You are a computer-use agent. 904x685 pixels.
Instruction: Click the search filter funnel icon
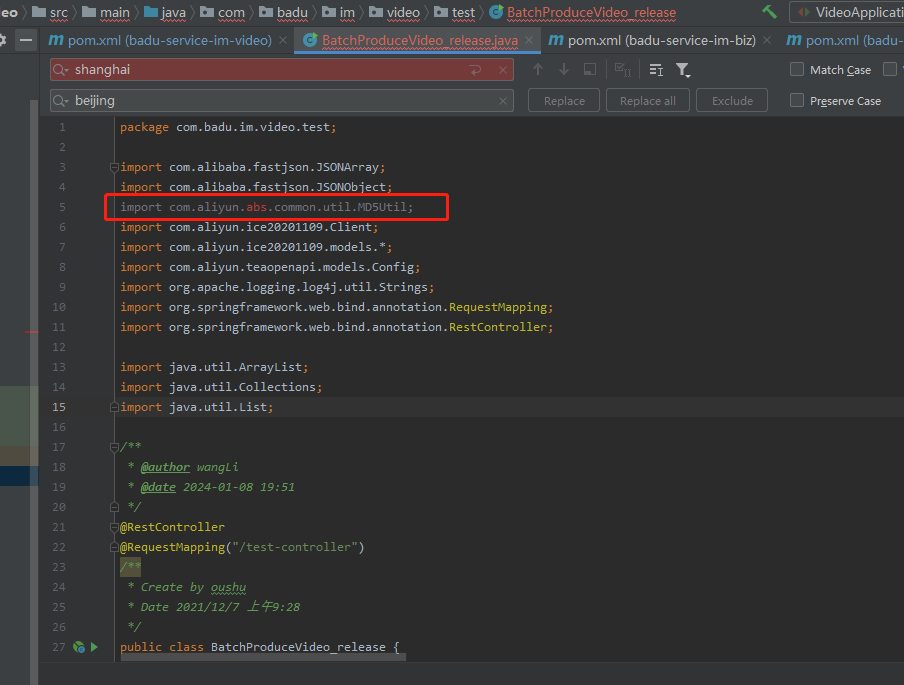[x=683, y=69]
